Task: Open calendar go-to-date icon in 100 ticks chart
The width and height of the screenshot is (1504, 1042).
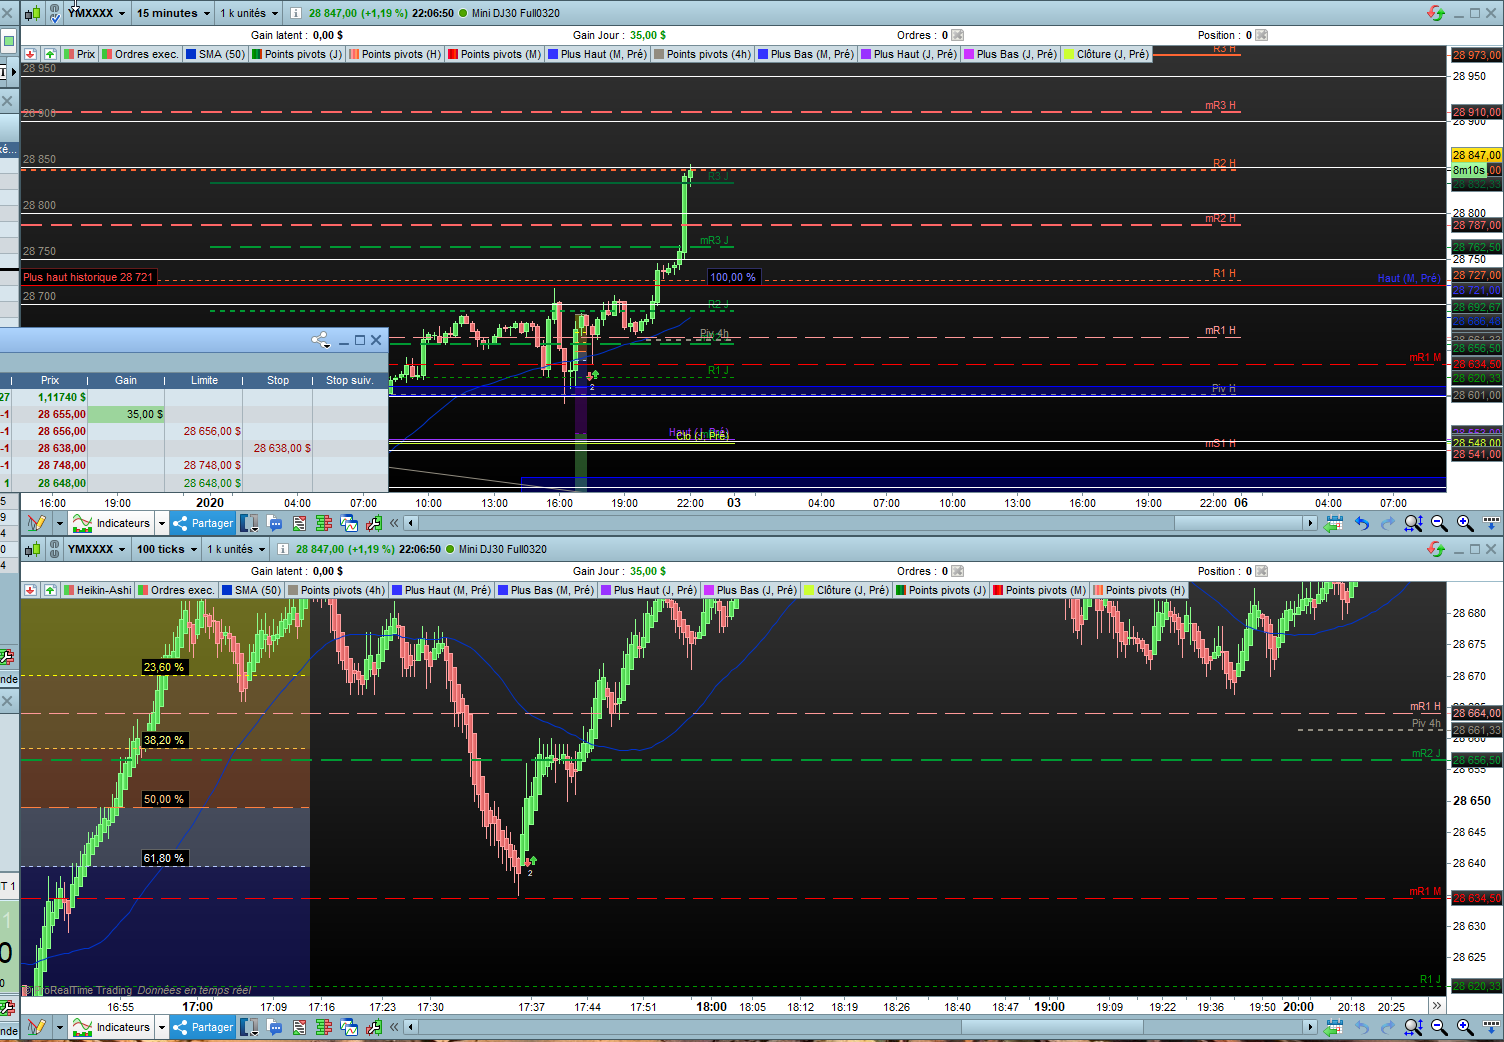Action: (x=1333, y=1027)
